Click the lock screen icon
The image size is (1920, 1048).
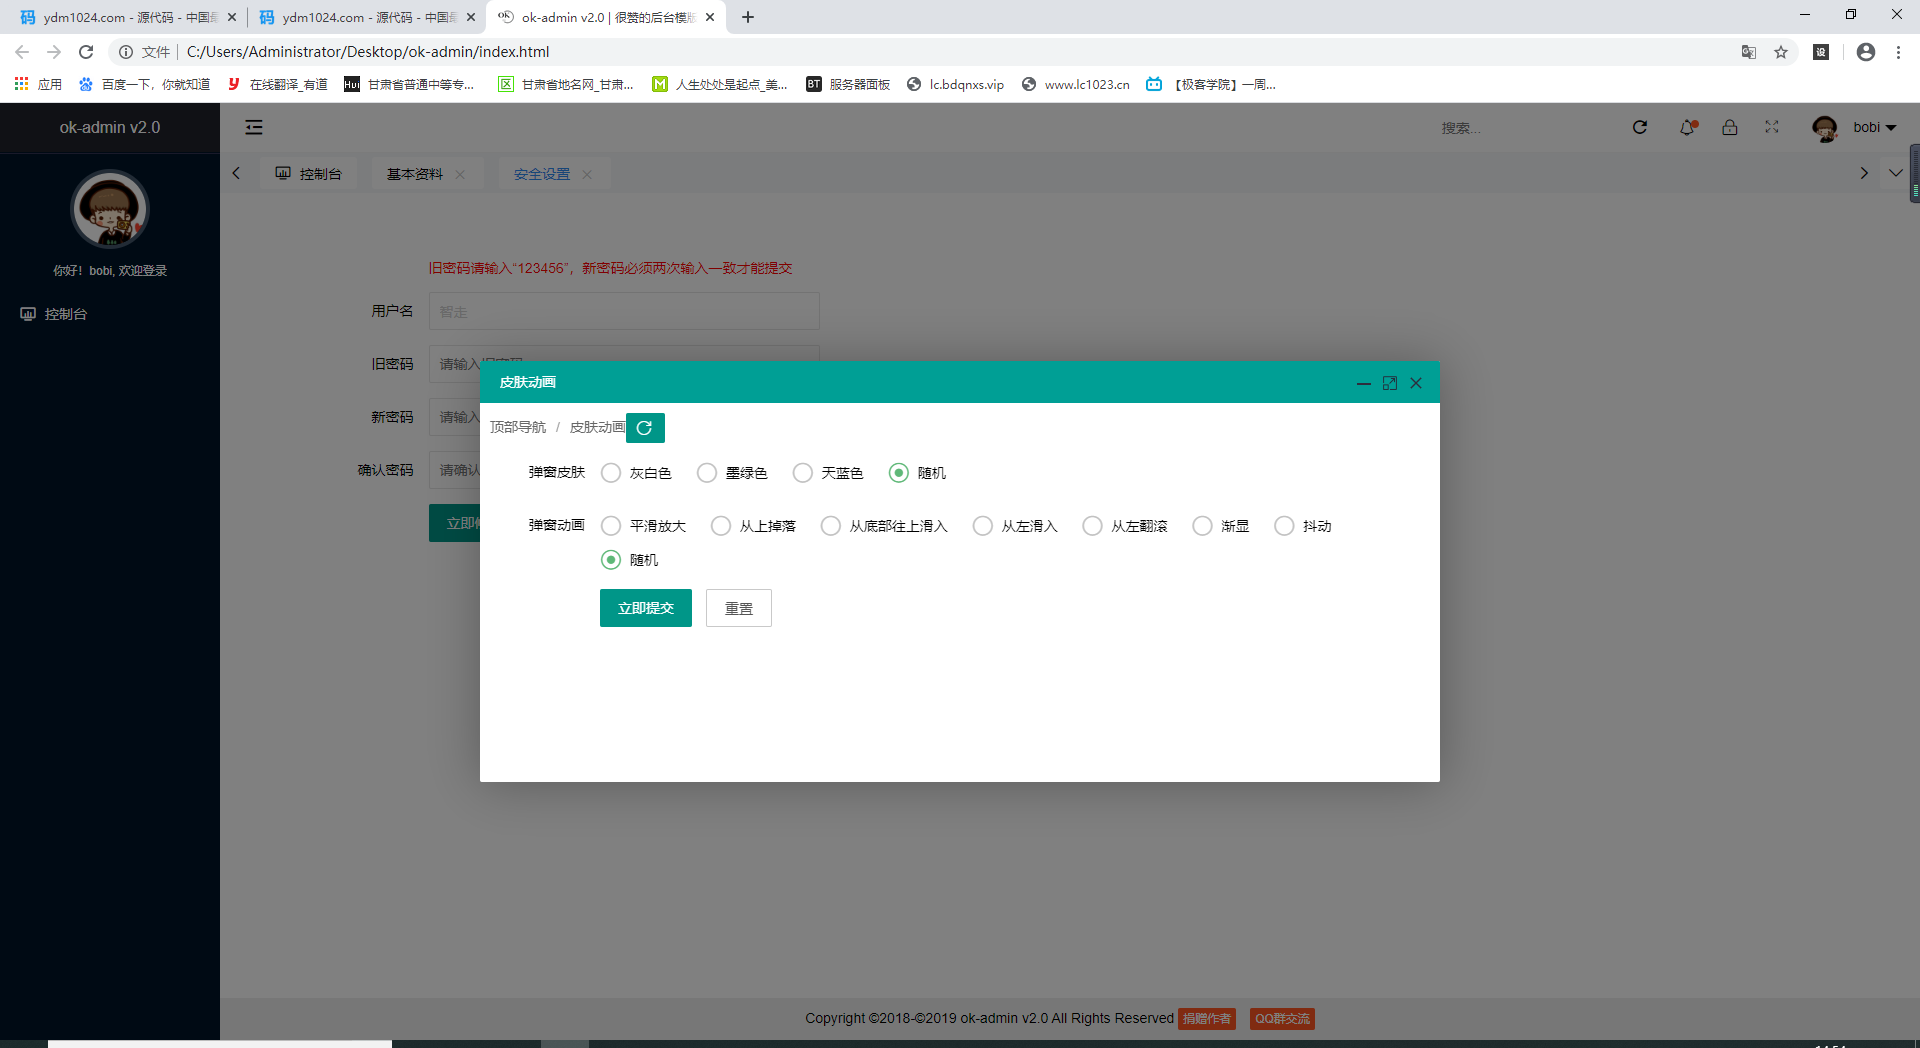(x=1729, y=127)
